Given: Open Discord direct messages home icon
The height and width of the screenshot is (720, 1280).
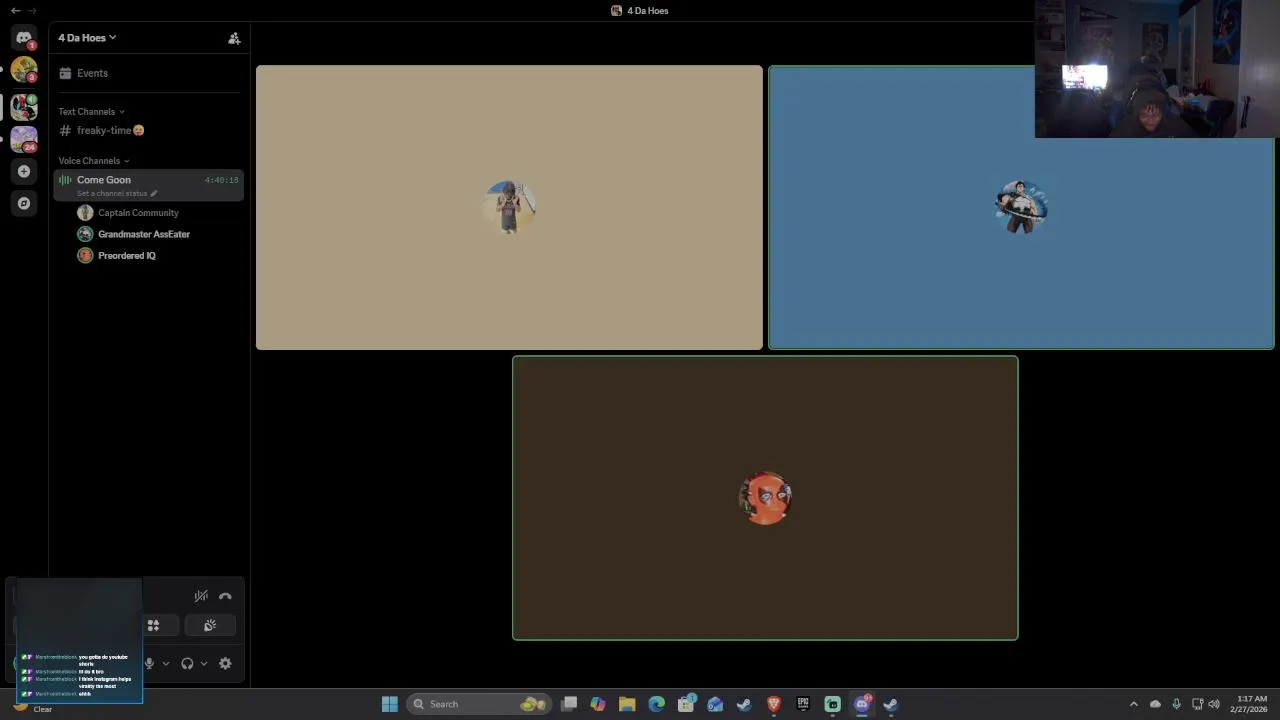Looking at the screenshot, I should (24, 38).
